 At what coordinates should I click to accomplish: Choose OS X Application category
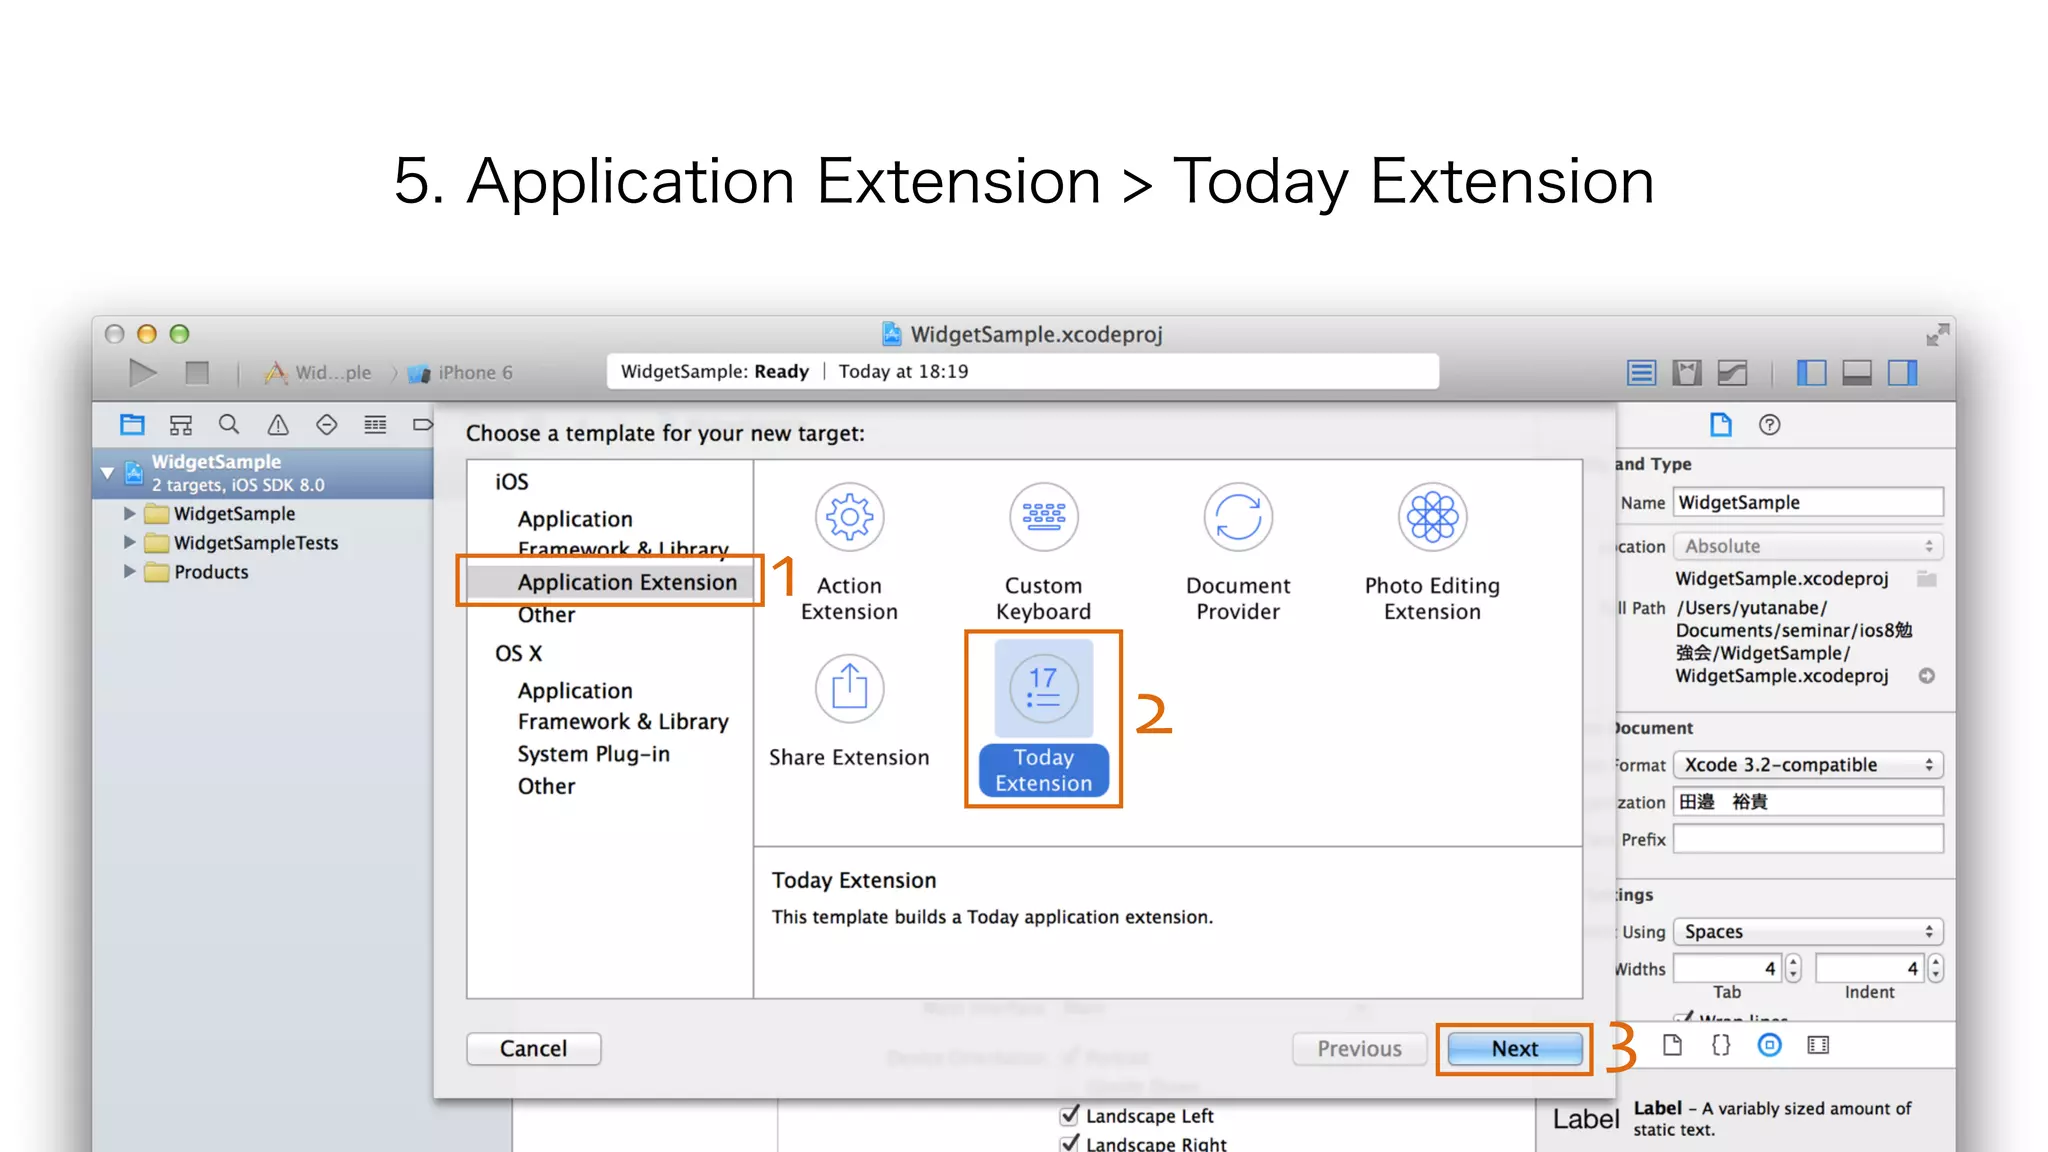575,691
